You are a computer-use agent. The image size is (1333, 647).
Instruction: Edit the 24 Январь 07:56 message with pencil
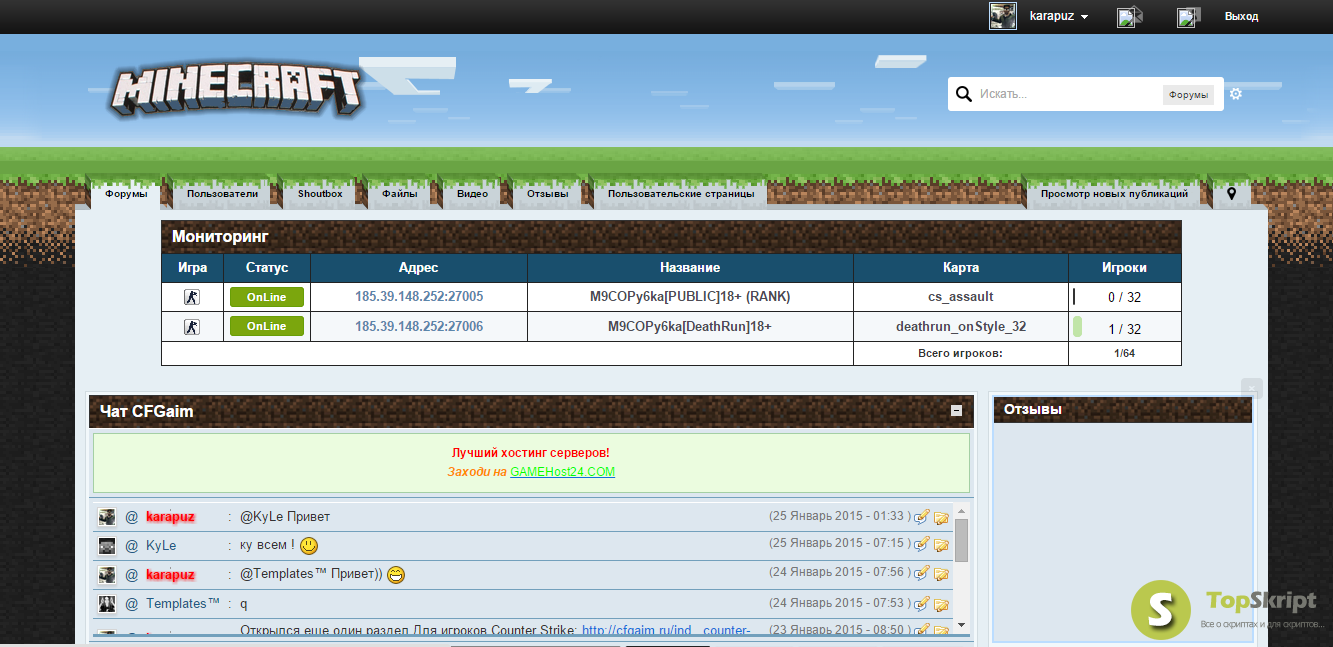point(922,574)
